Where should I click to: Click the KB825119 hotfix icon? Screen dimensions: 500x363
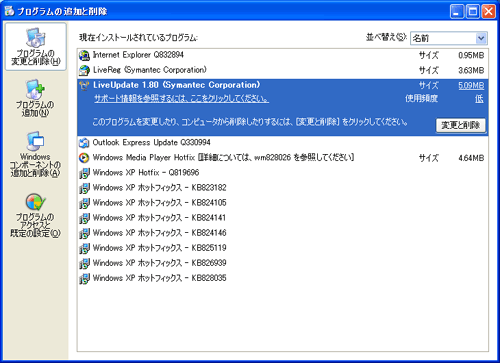pos(84,248)
